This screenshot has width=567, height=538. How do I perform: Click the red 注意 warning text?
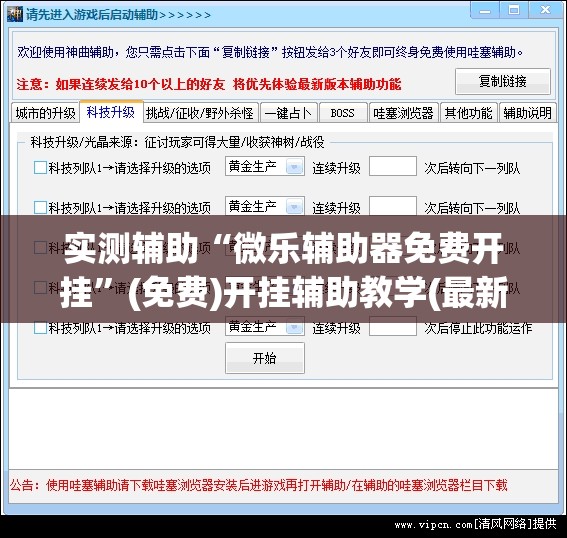209,85
